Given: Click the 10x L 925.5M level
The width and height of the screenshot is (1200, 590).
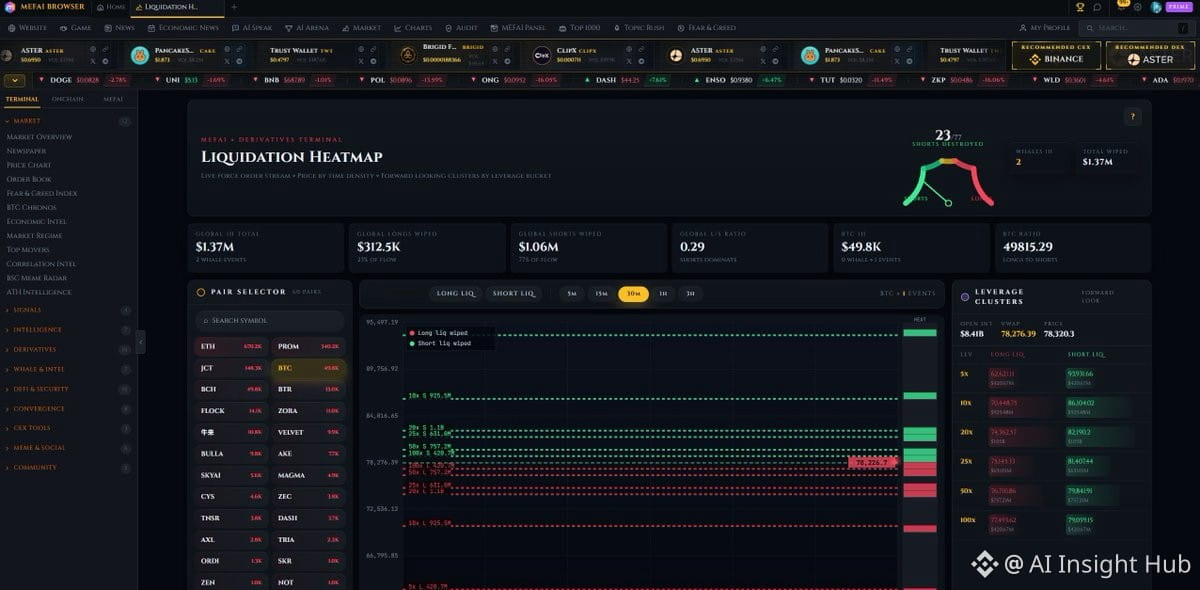Looking at the screenshot, I should (x=430, y=523).
